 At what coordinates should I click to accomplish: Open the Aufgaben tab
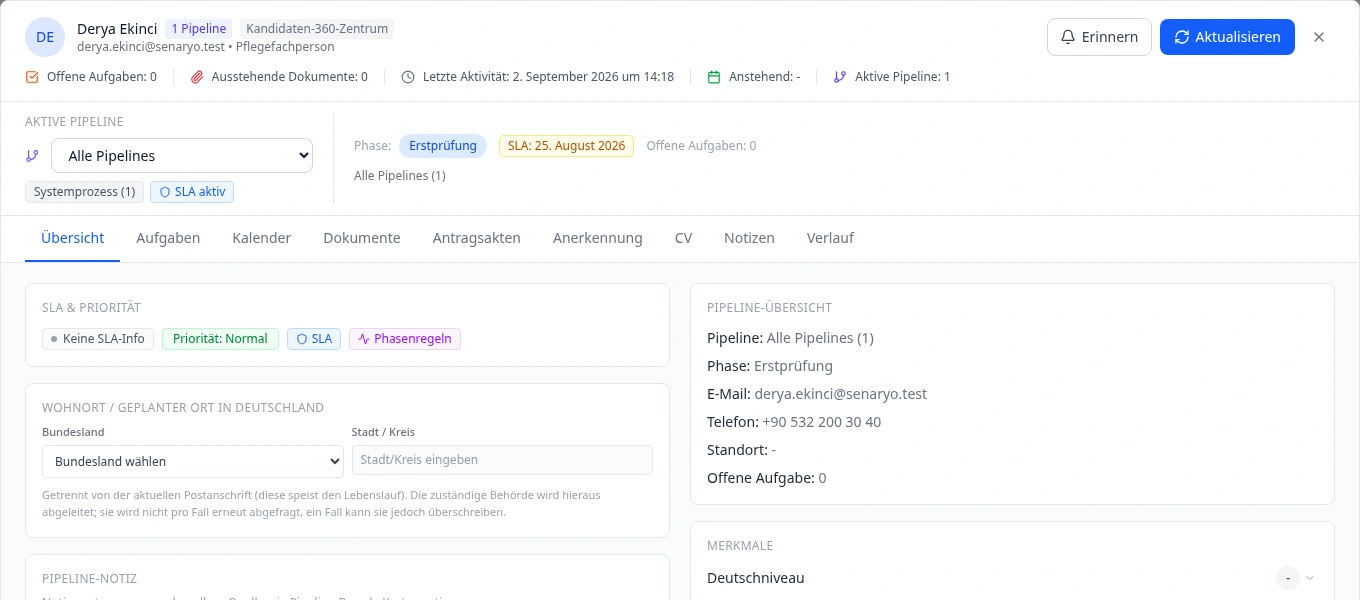tap(168, 238)
